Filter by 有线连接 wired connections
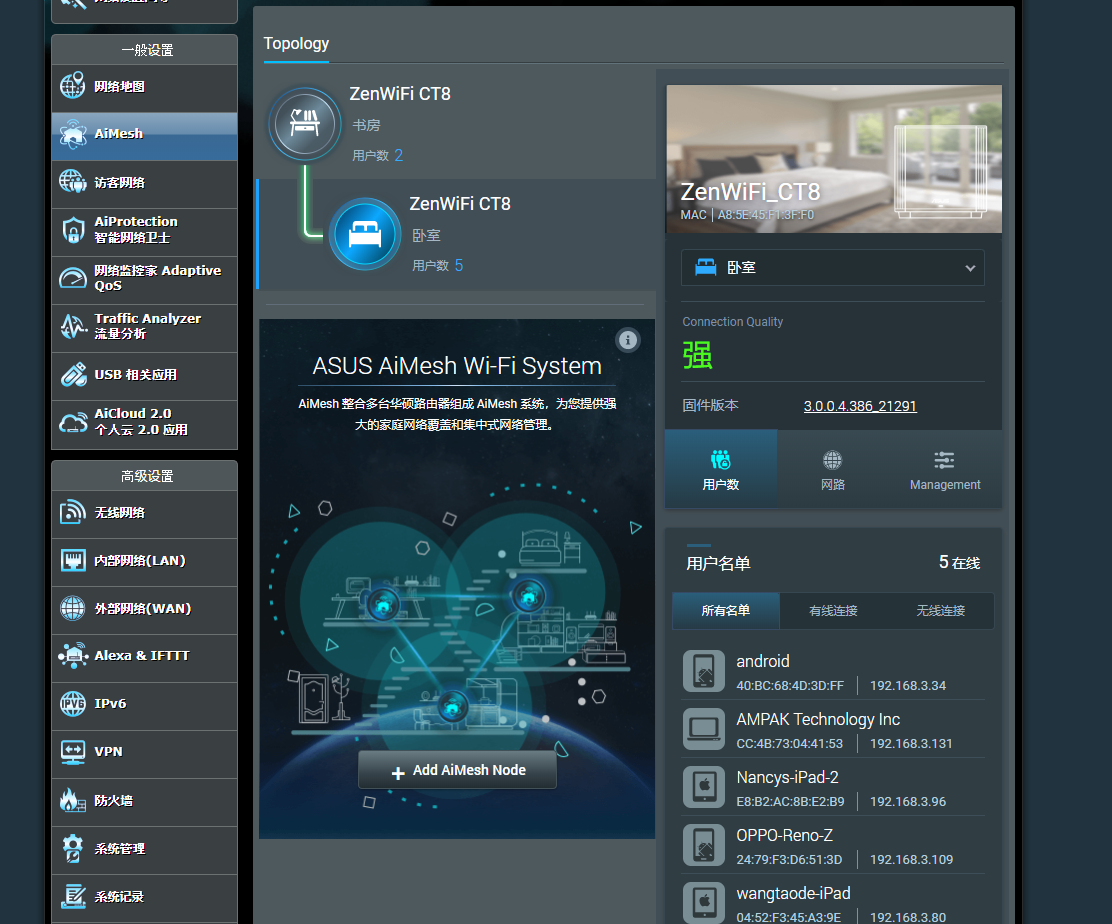Image resolution: width=1112 pixels, height=924 pixels. [833, 611]
